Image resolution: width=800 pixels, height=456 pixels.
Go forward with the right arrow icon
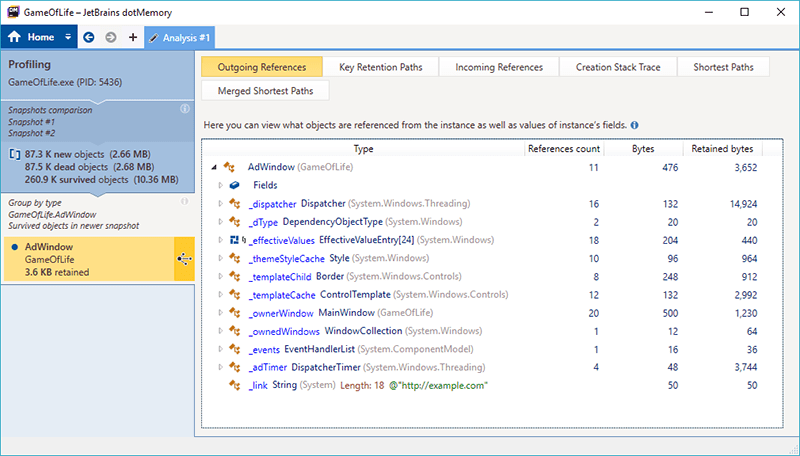click(x=111, y=37)
